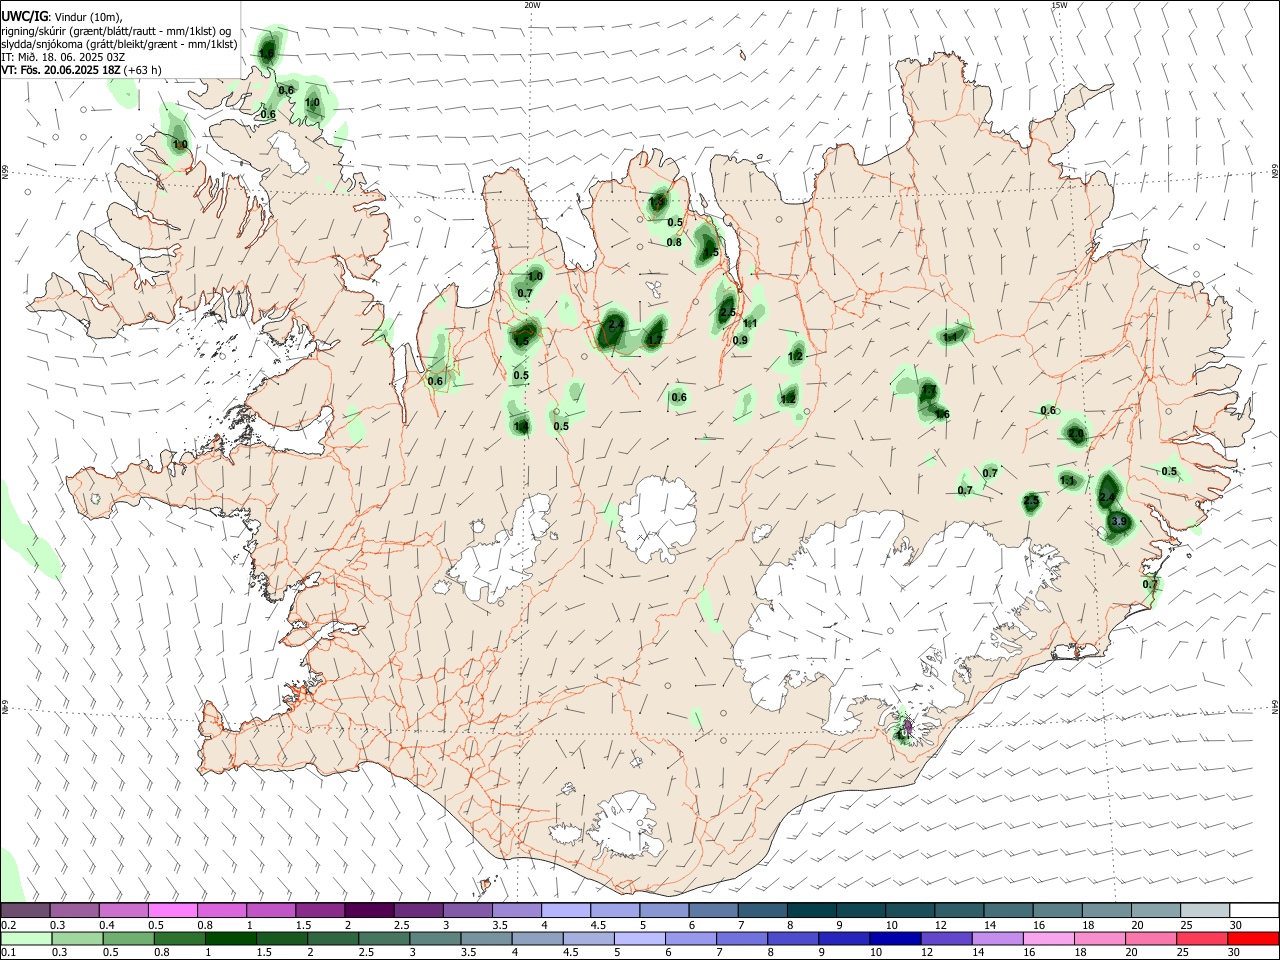
Task: Click the 0.8 precipitation label in the north
Action: pyautogui.click(x=674, y=242)
